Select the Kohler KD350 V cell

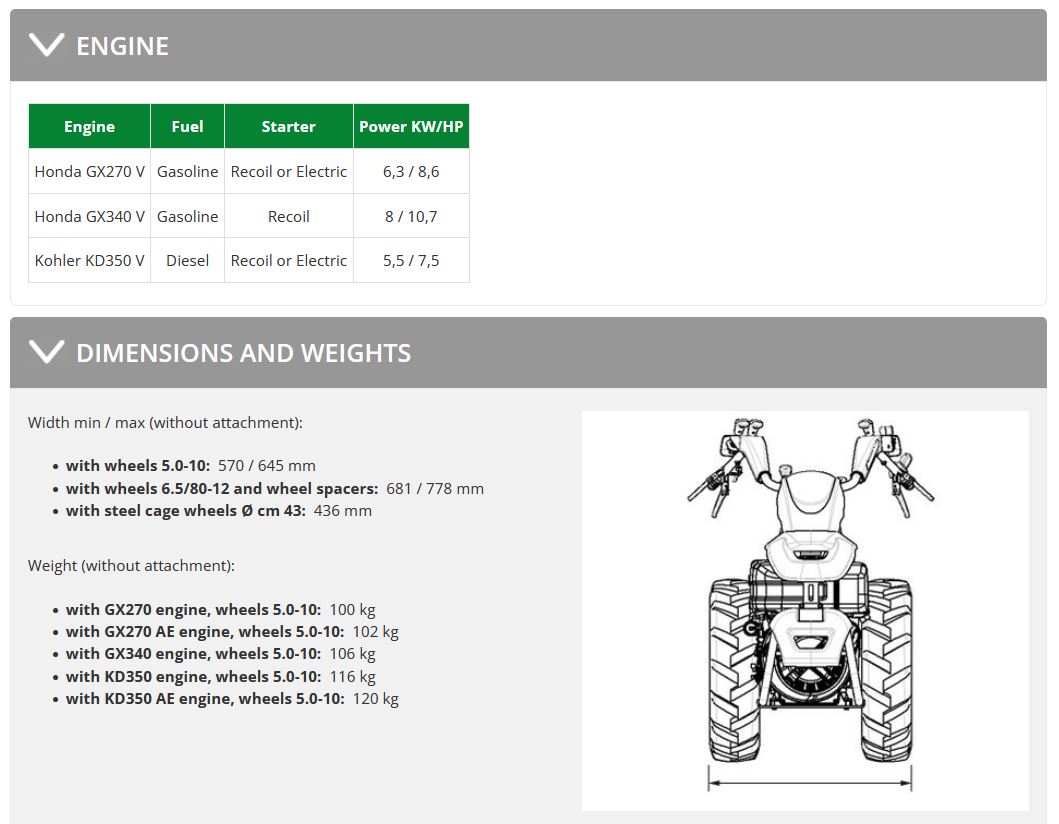89,260
